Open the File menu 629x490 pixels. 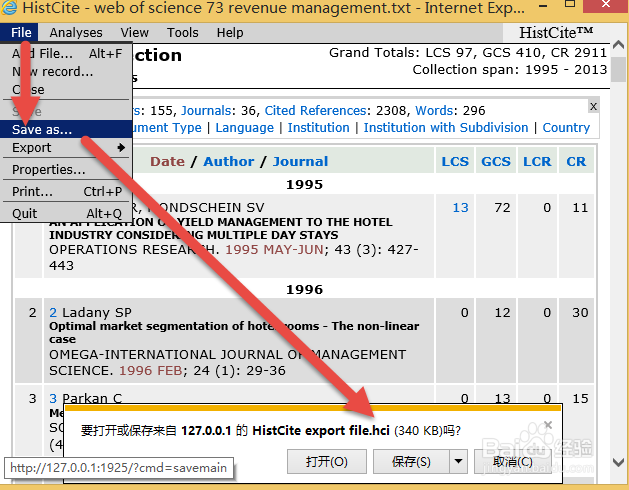[x=19, y=33]
